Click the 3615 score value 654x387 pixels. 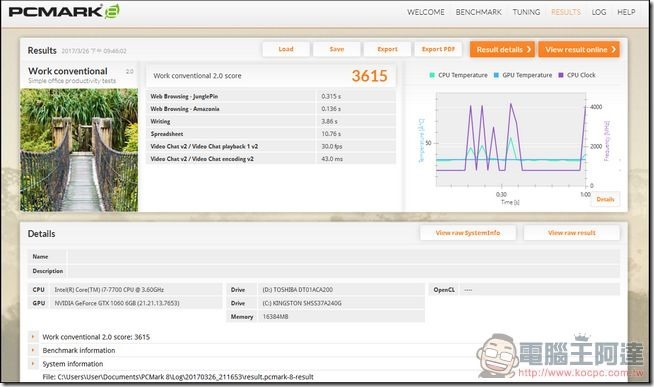click(x=370, y=76)
